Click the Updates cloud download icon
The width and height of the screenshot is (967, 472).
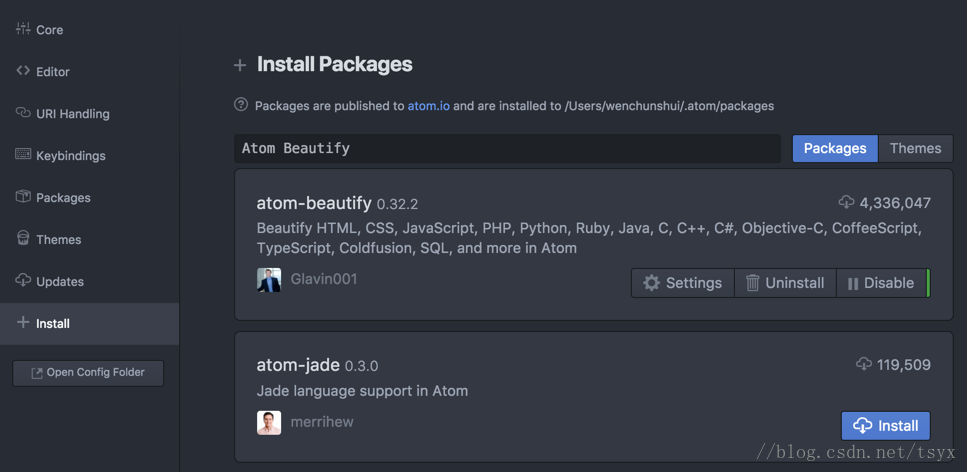[23, 280]
